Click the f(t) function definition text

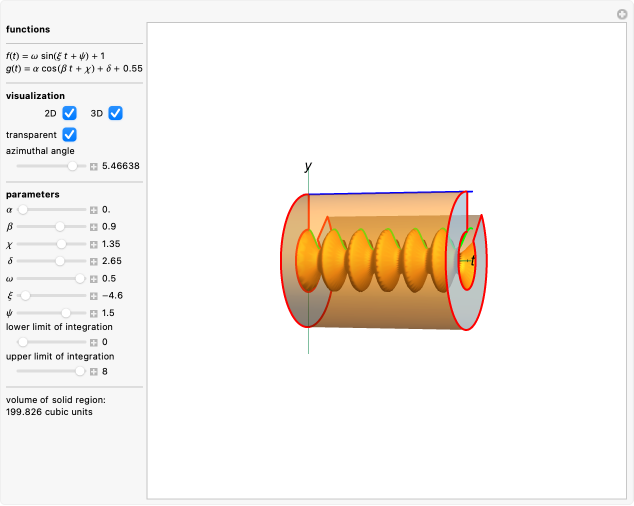[55, 56]
